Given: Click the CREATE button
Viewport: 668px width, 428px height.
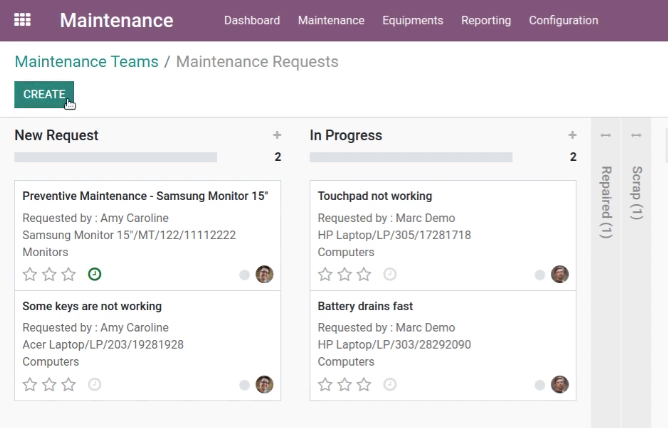Looking at the screenshot, I should coord(44,94).
